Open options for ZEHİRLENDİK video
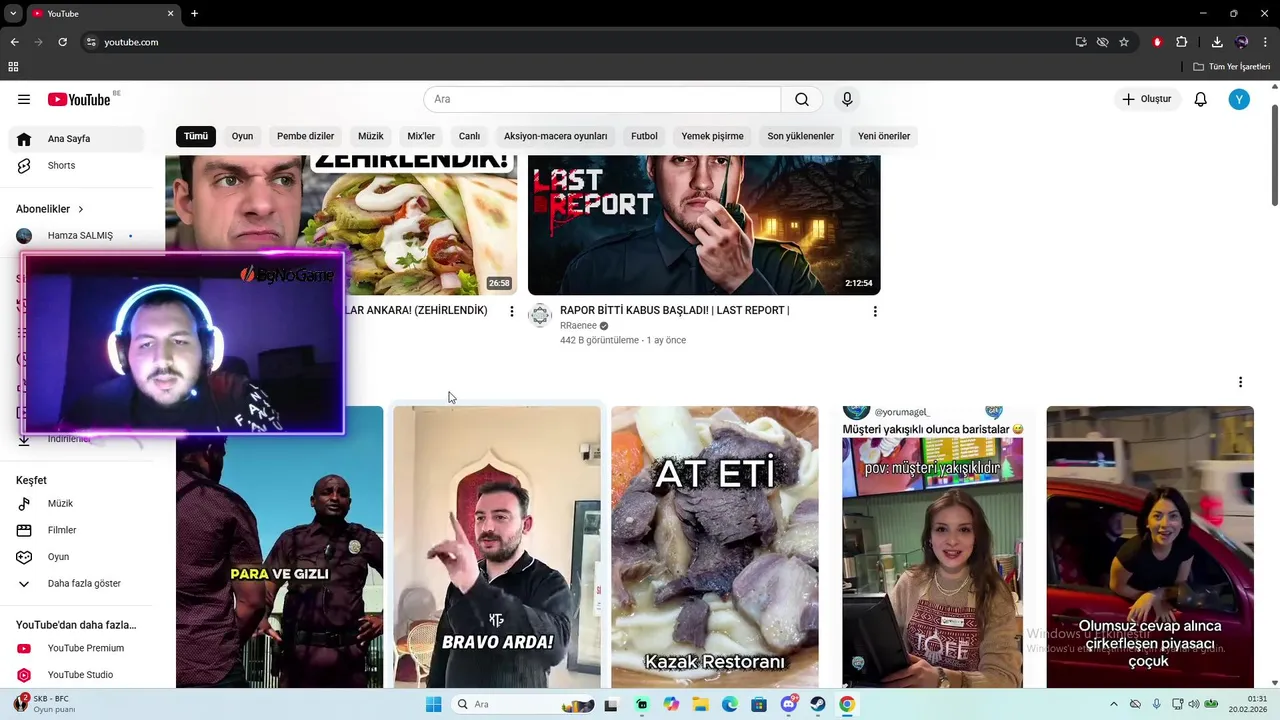Image resolution: width=1280 pixels, height=720 pixels. pyautogui.click(x=512, y=311)
